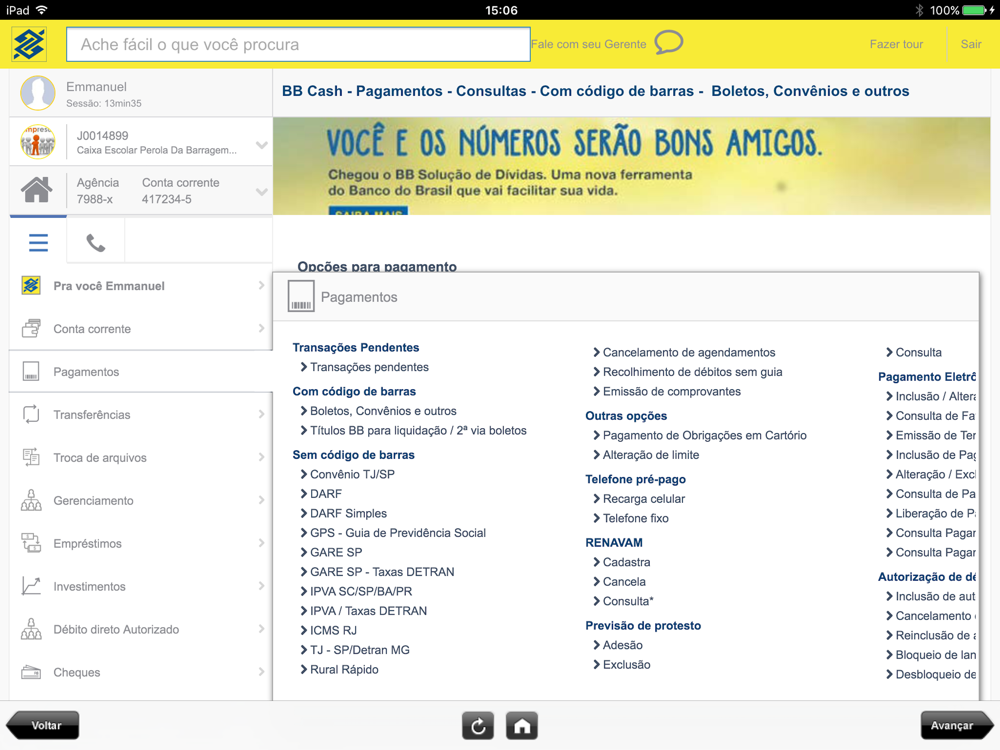Open the BB Solução de Dívidas banner

pos(631,166)
